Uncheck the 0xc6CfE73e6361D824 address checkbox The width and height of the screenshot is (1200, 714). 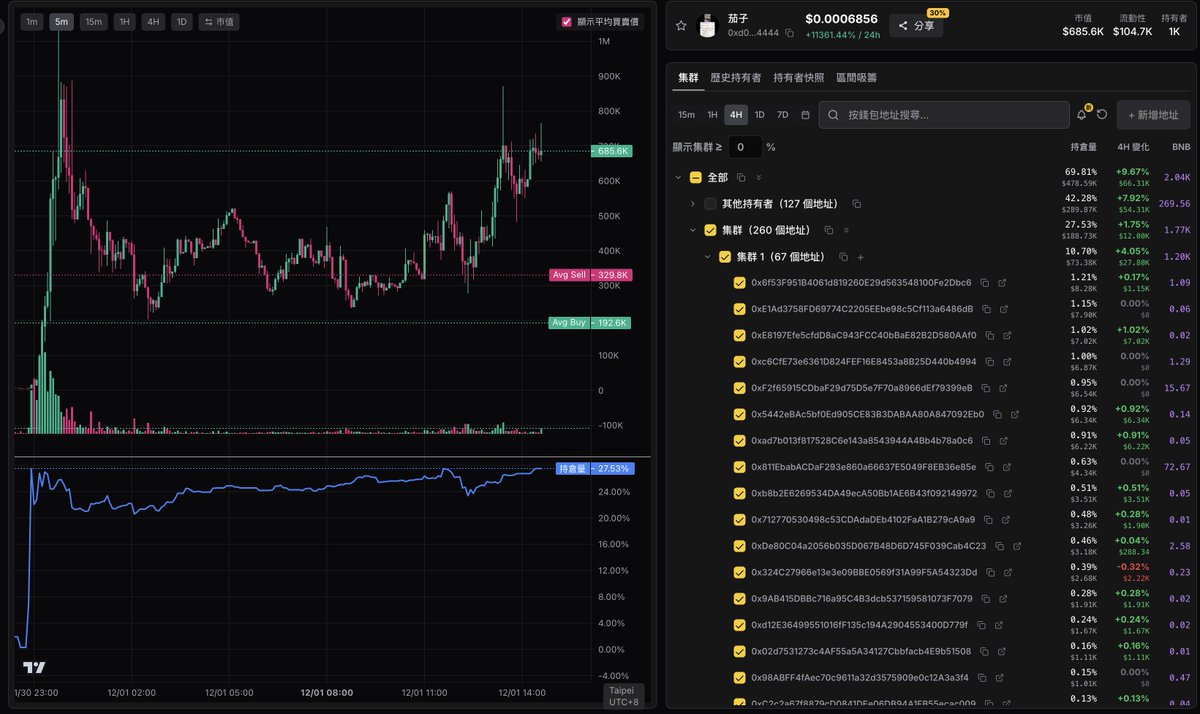[x=740, y=362]
